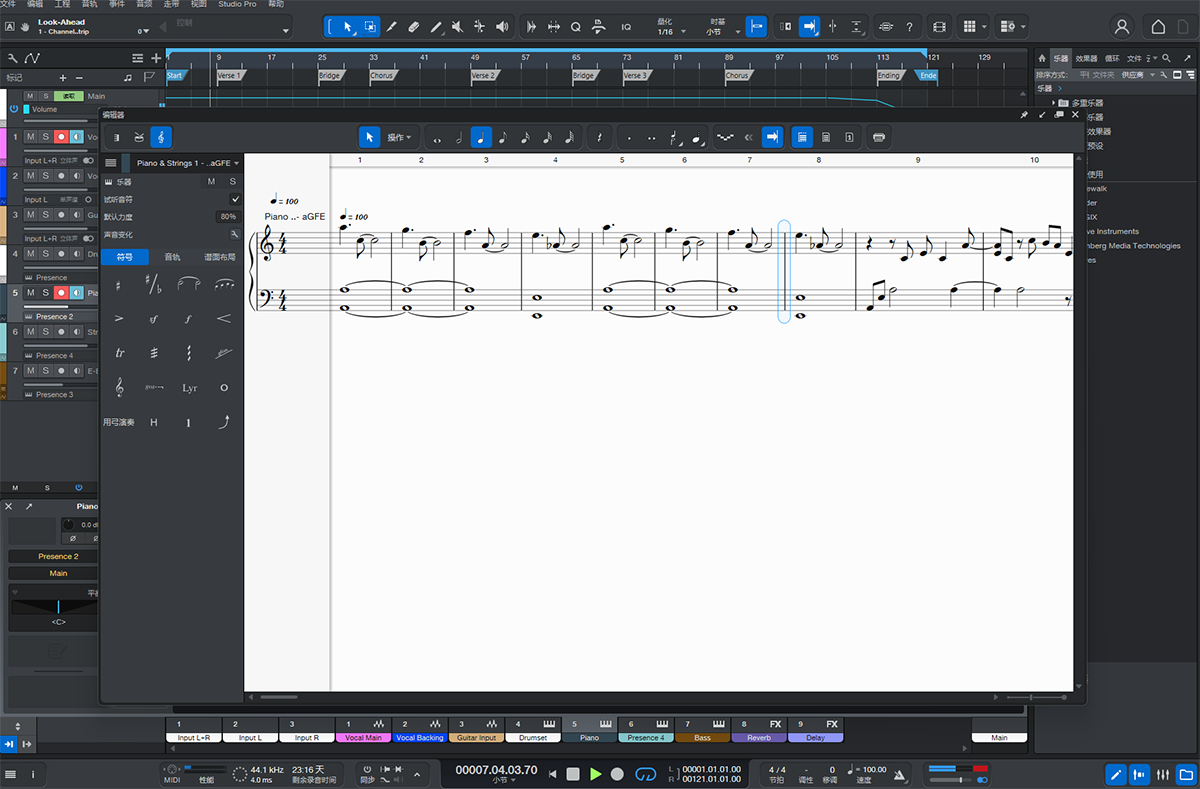Click stop in transport

pyautogui.click(x=573, y=774)
